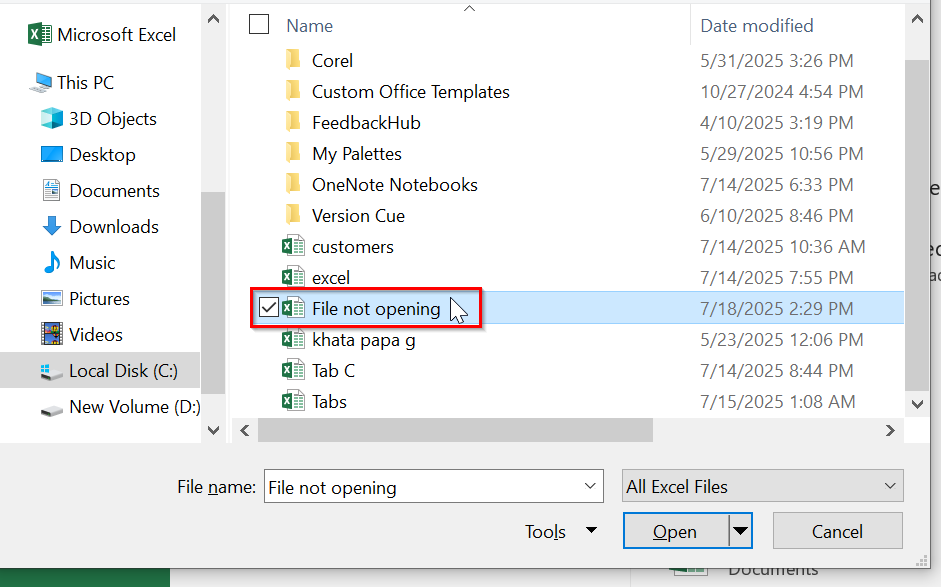Select the Corel folder name

(332, 61)
